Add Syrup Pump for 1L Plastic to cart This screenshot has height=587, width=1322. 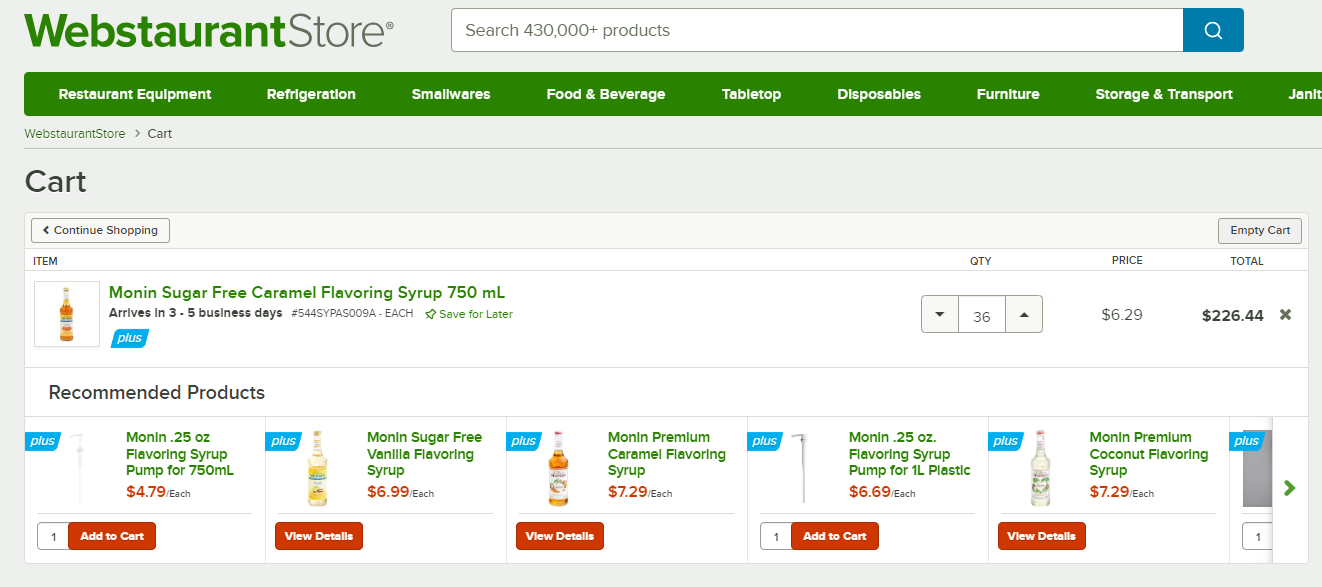(x=835, y=536)
